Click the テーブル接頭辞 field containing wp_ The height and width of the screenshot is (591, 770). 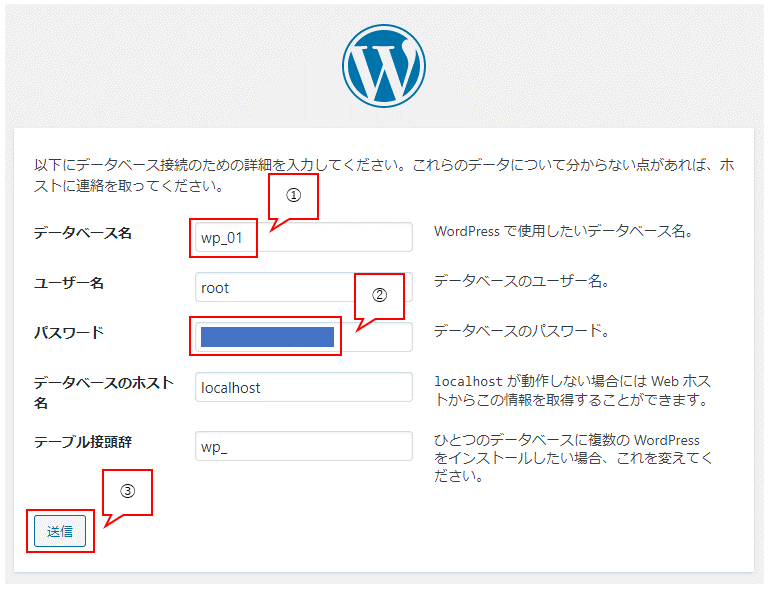click(303, 446)
